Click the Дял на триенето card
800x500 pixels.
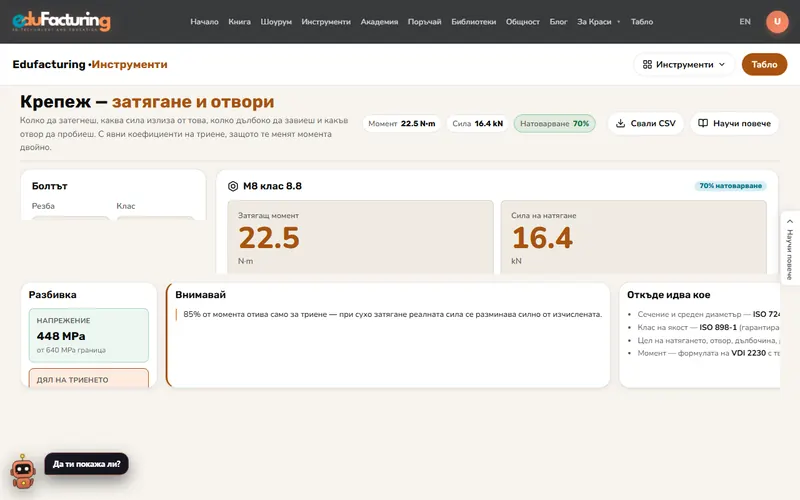tap(89, 378)
